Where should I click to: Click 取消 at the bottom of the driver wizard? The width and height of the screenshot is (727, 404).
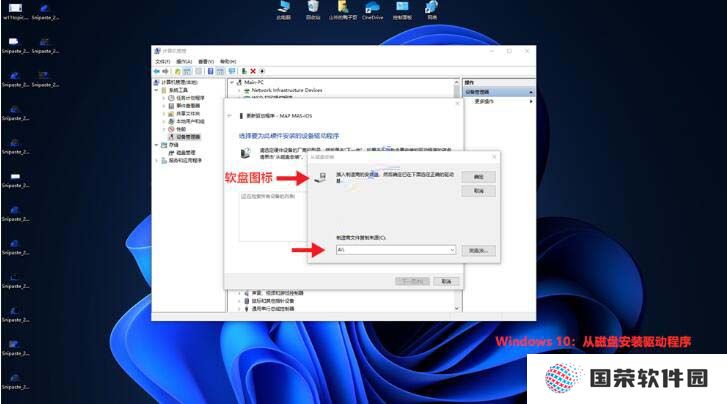[x=446, y=281]
